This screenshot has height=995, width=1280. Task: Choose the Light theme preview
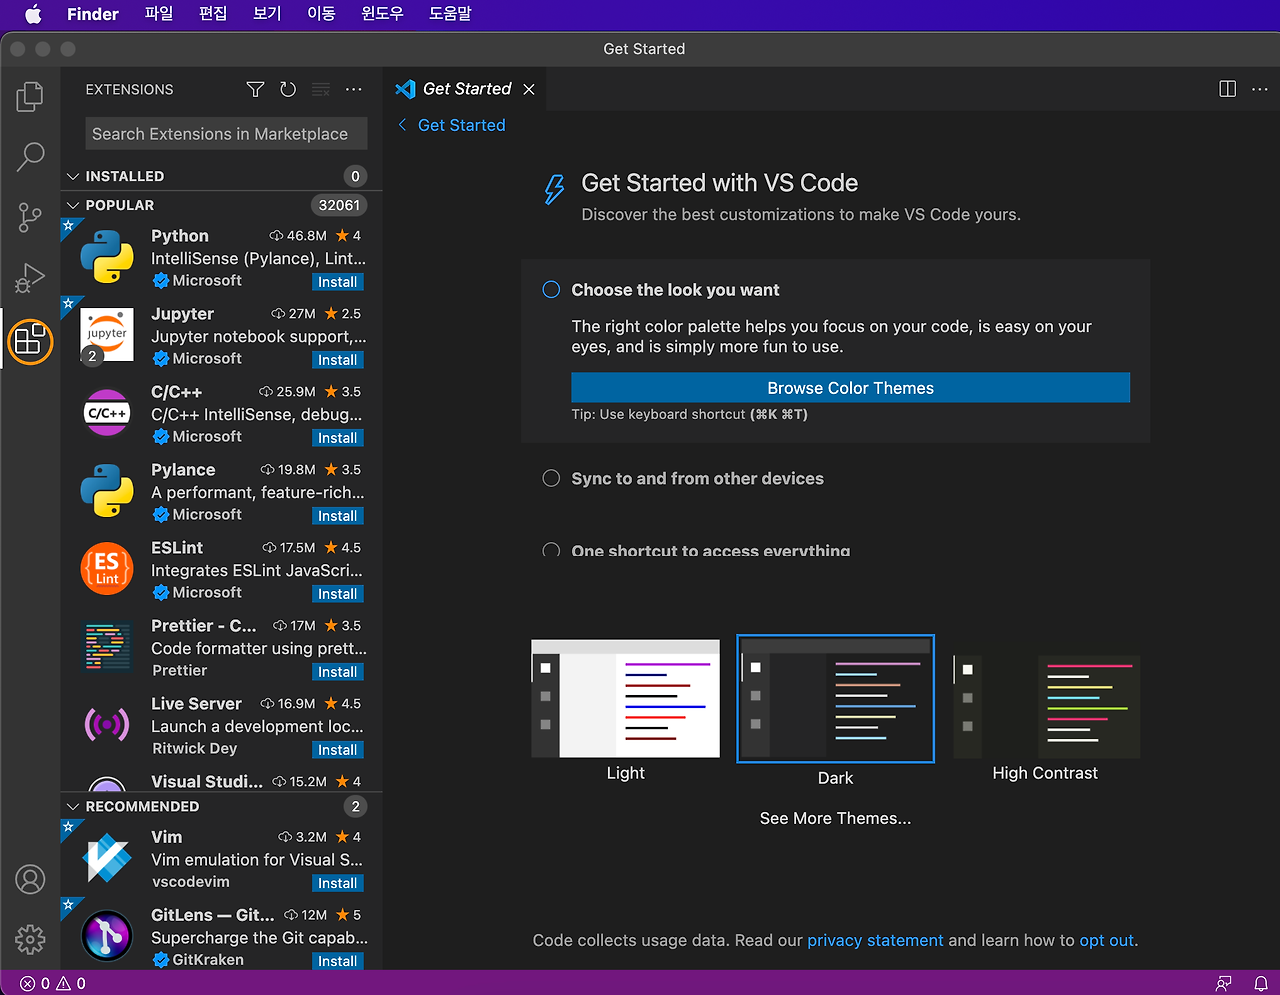click(x=625, y=698)
